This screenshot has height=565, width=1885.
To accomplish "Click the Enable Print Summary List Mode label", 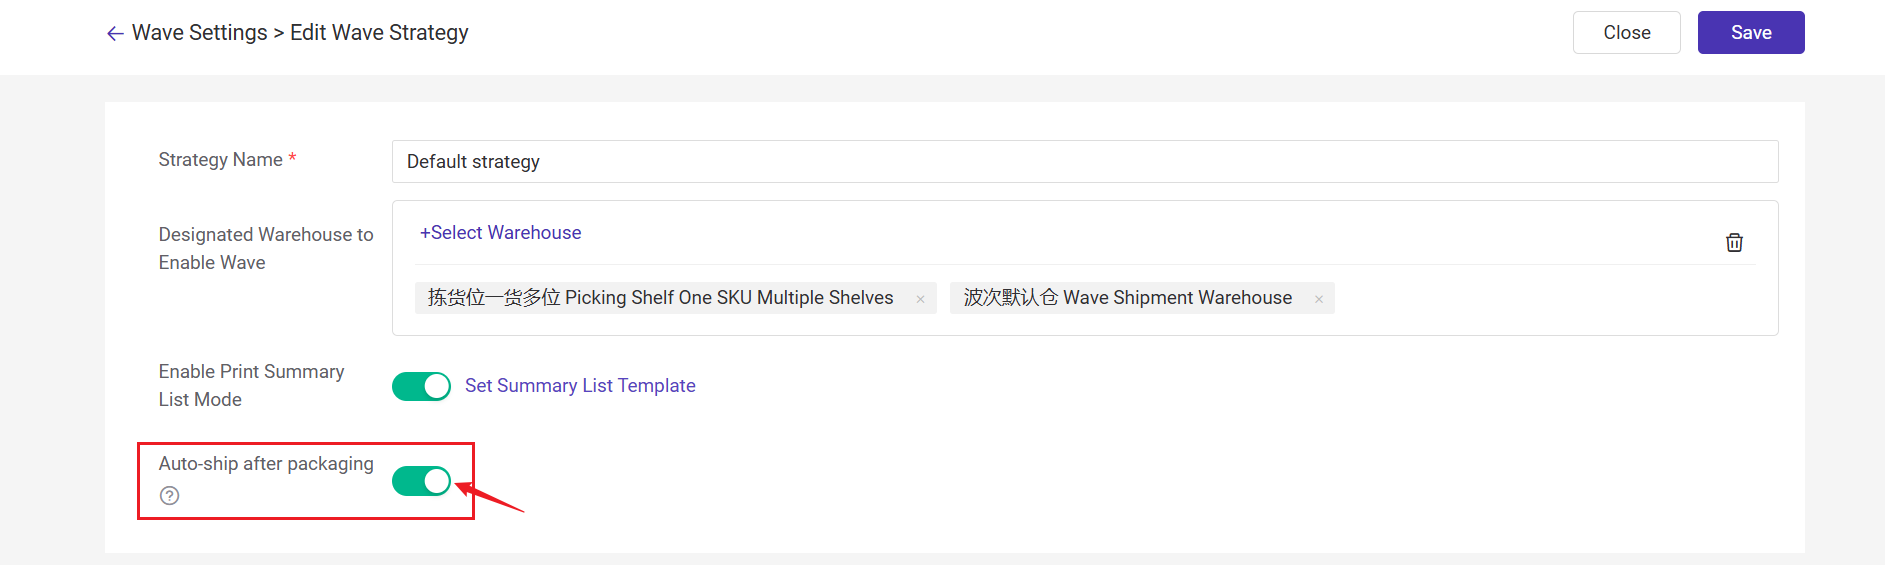I will 251,385.
